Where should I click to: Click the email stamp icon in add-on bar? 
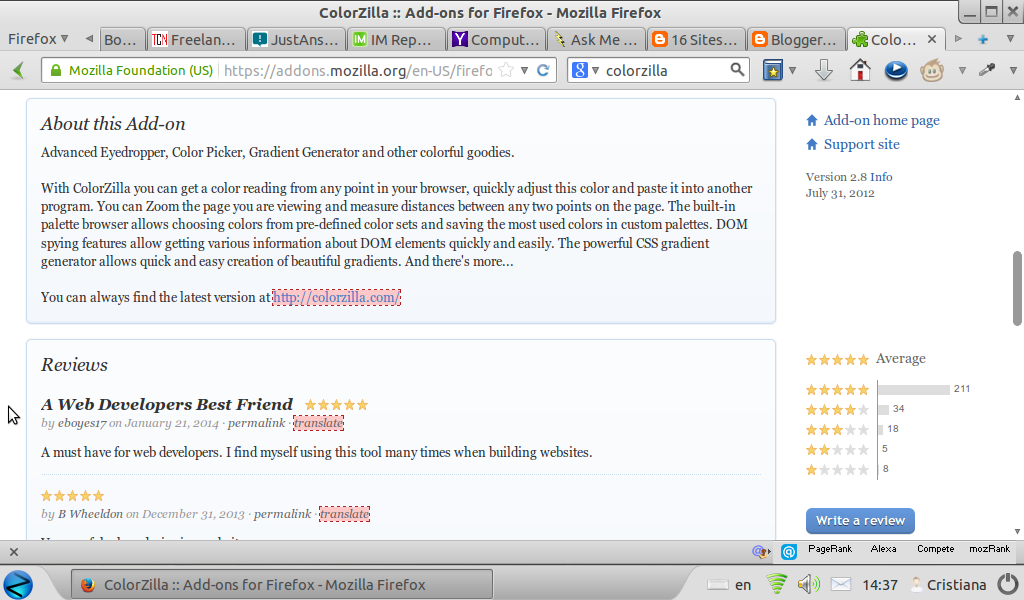761,552
